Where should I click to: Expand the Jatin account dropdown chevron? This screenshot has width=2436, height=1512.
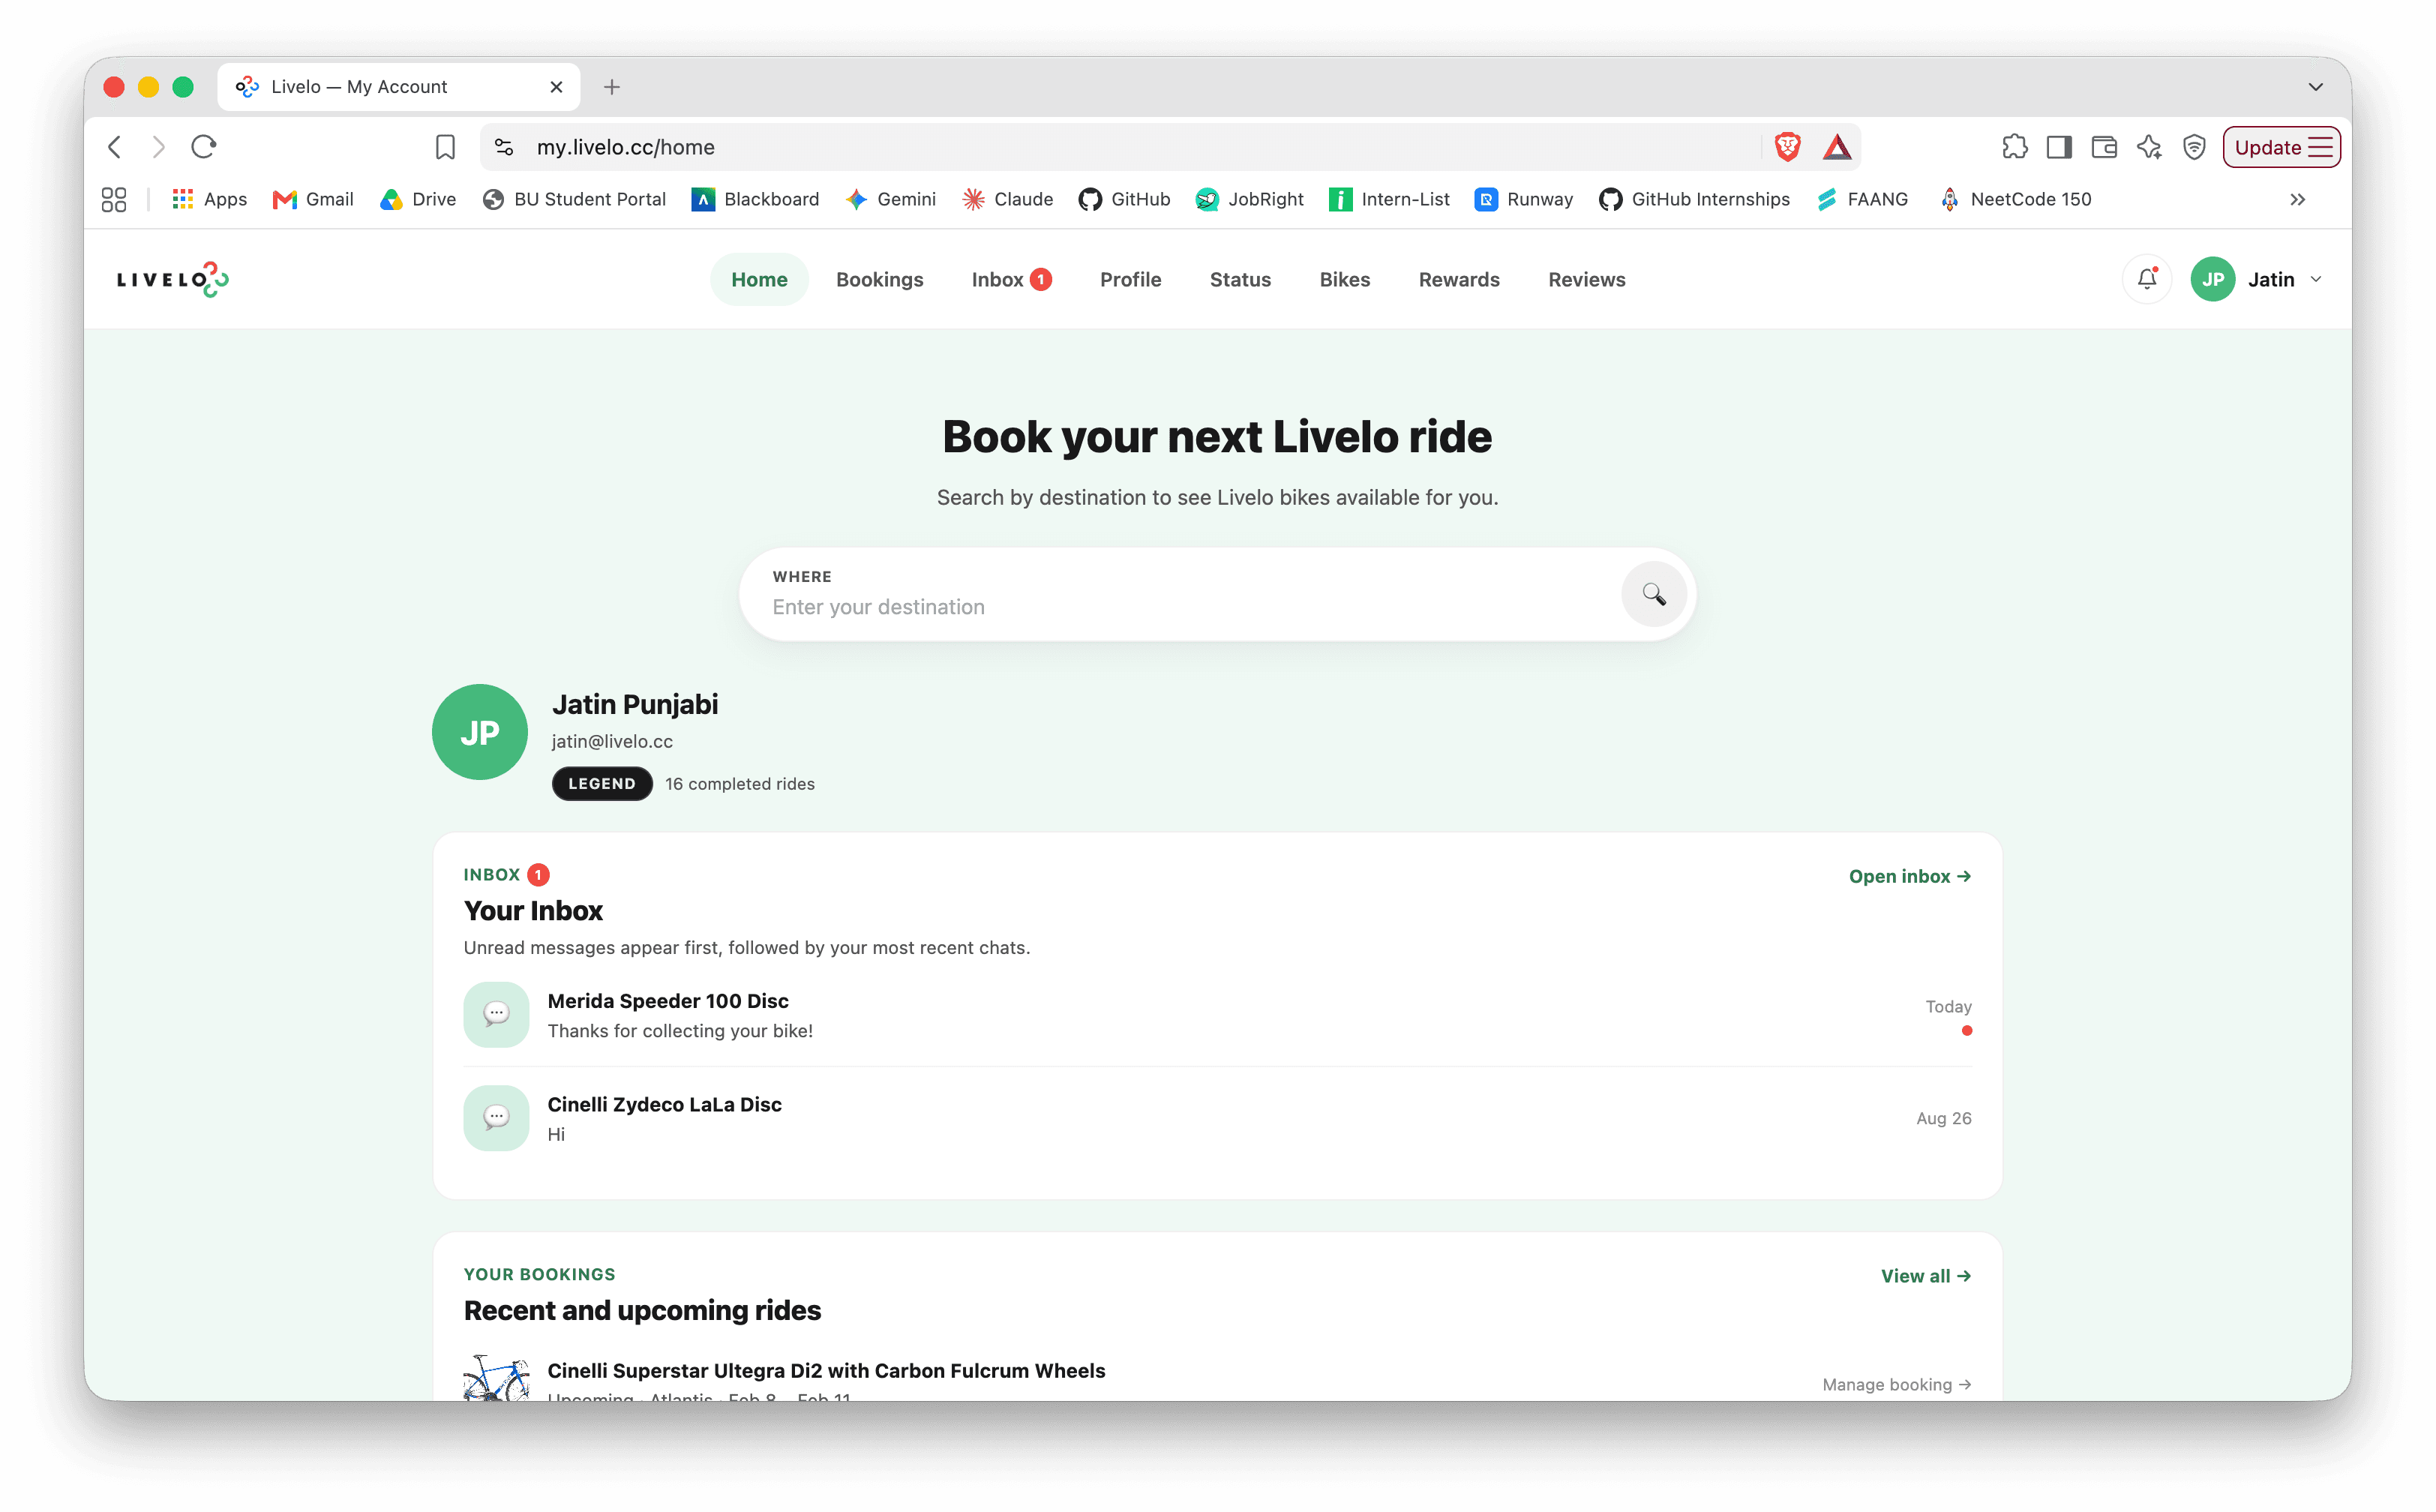point(2316,280)
